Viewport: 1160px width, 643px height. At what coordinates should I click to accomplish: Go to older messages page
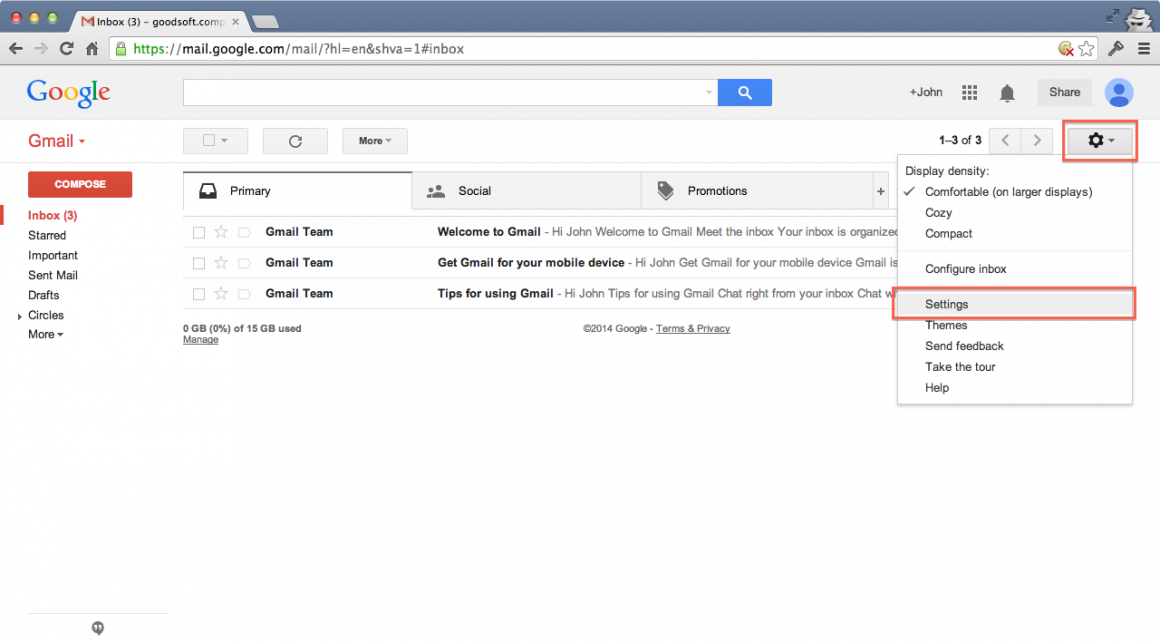tap(1036, 141)
